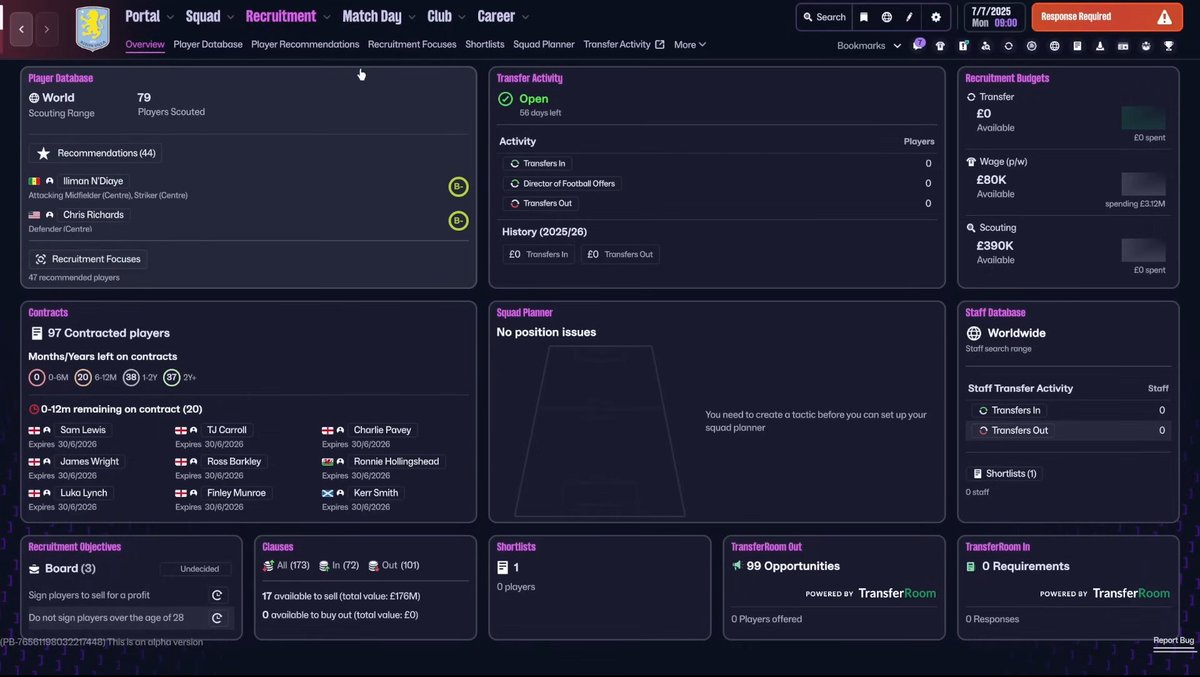1200x677 pixels.
Task: Click refresh icon beside sell for profit objective
Action: 217,595
